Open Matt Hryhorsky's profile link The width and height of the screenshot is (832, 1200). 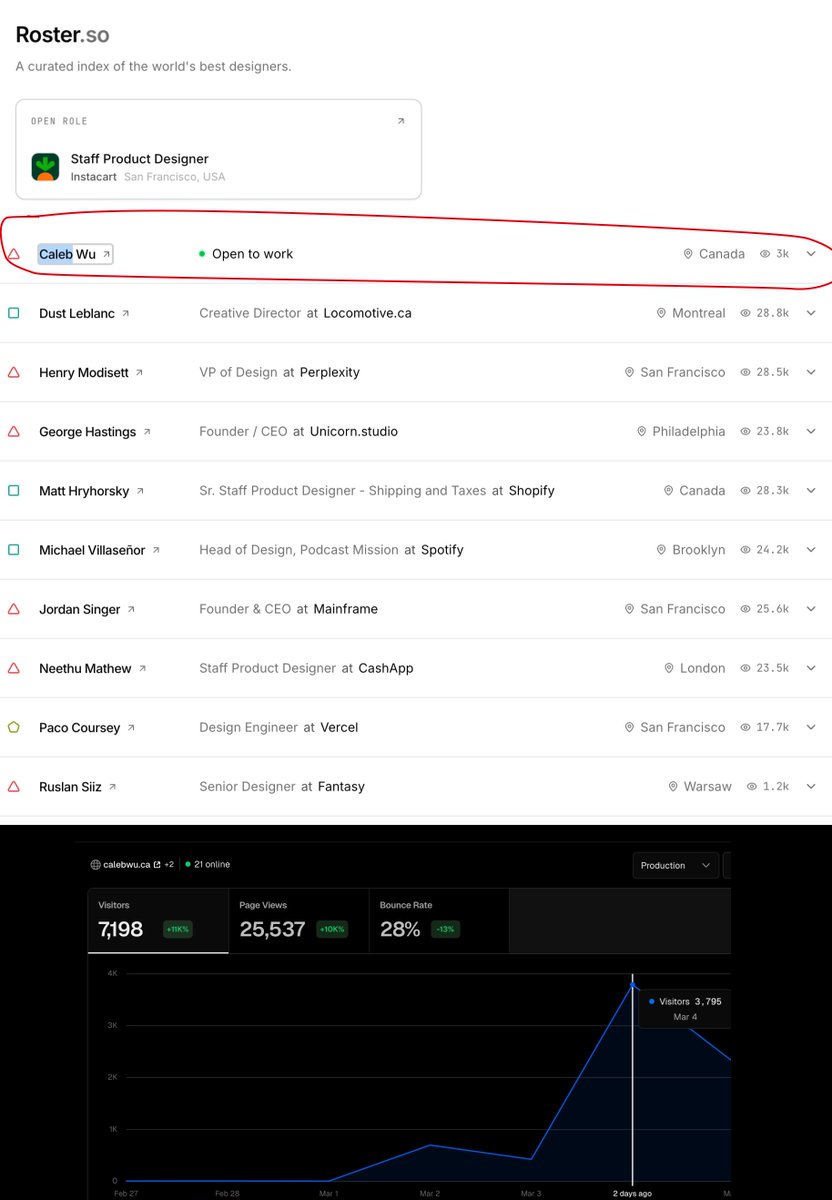[x=92, y=491]
